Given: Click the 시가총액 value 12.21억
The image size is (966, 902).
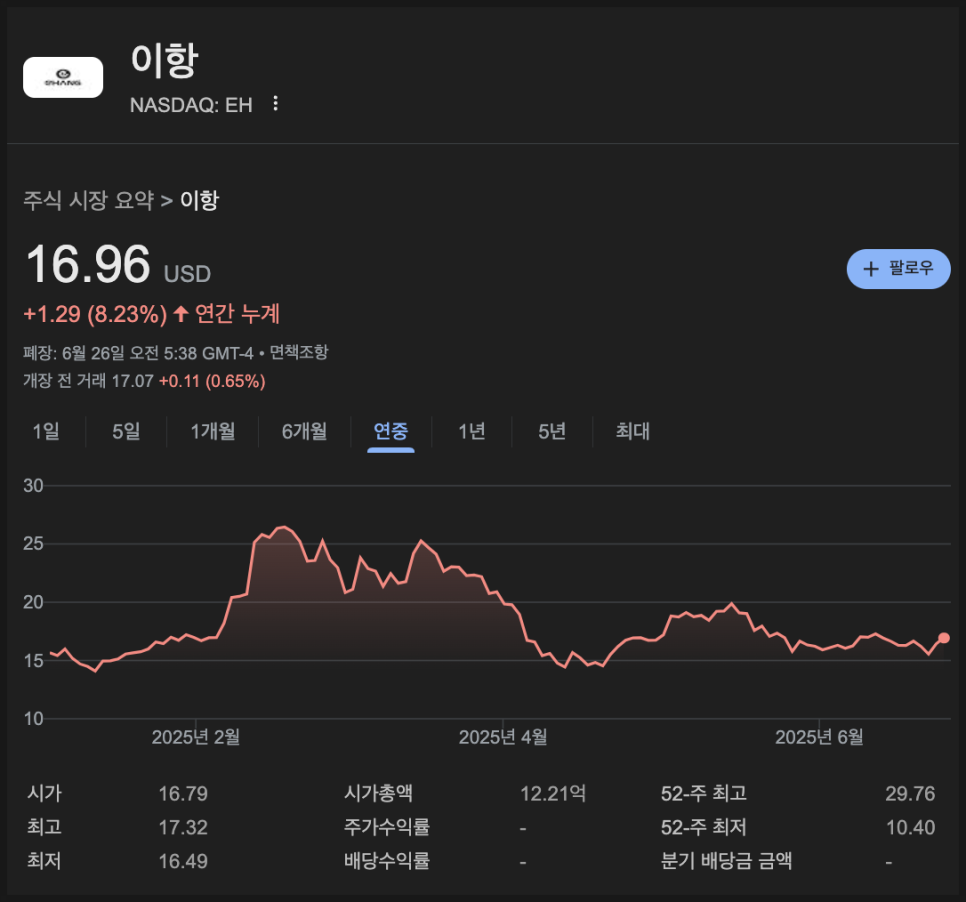Looking at the screenshot, I should (x=553, y=794).
